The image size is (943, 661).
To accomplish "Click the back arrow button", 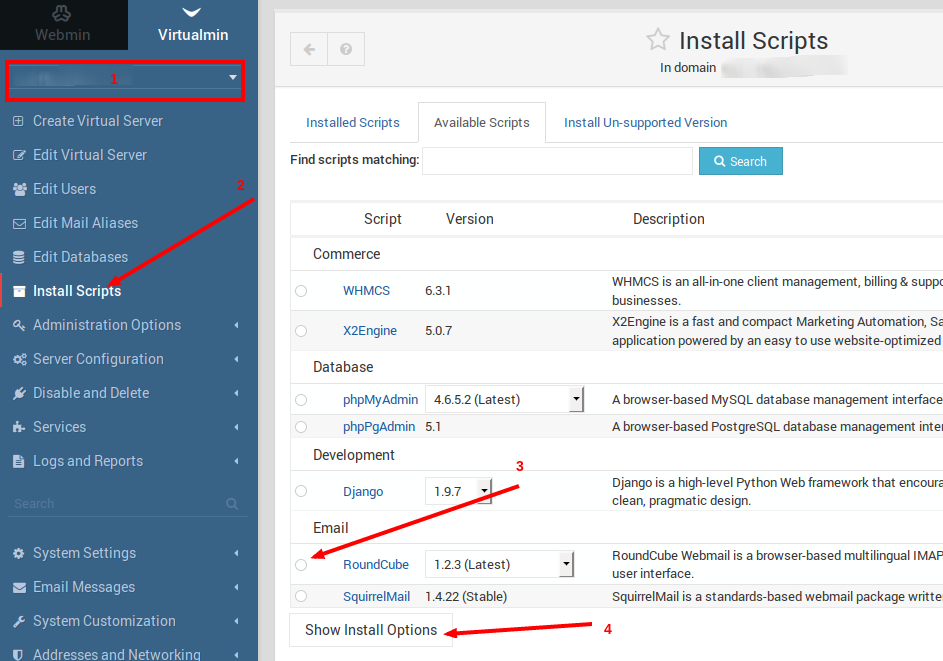I will (x=309, y=49).
